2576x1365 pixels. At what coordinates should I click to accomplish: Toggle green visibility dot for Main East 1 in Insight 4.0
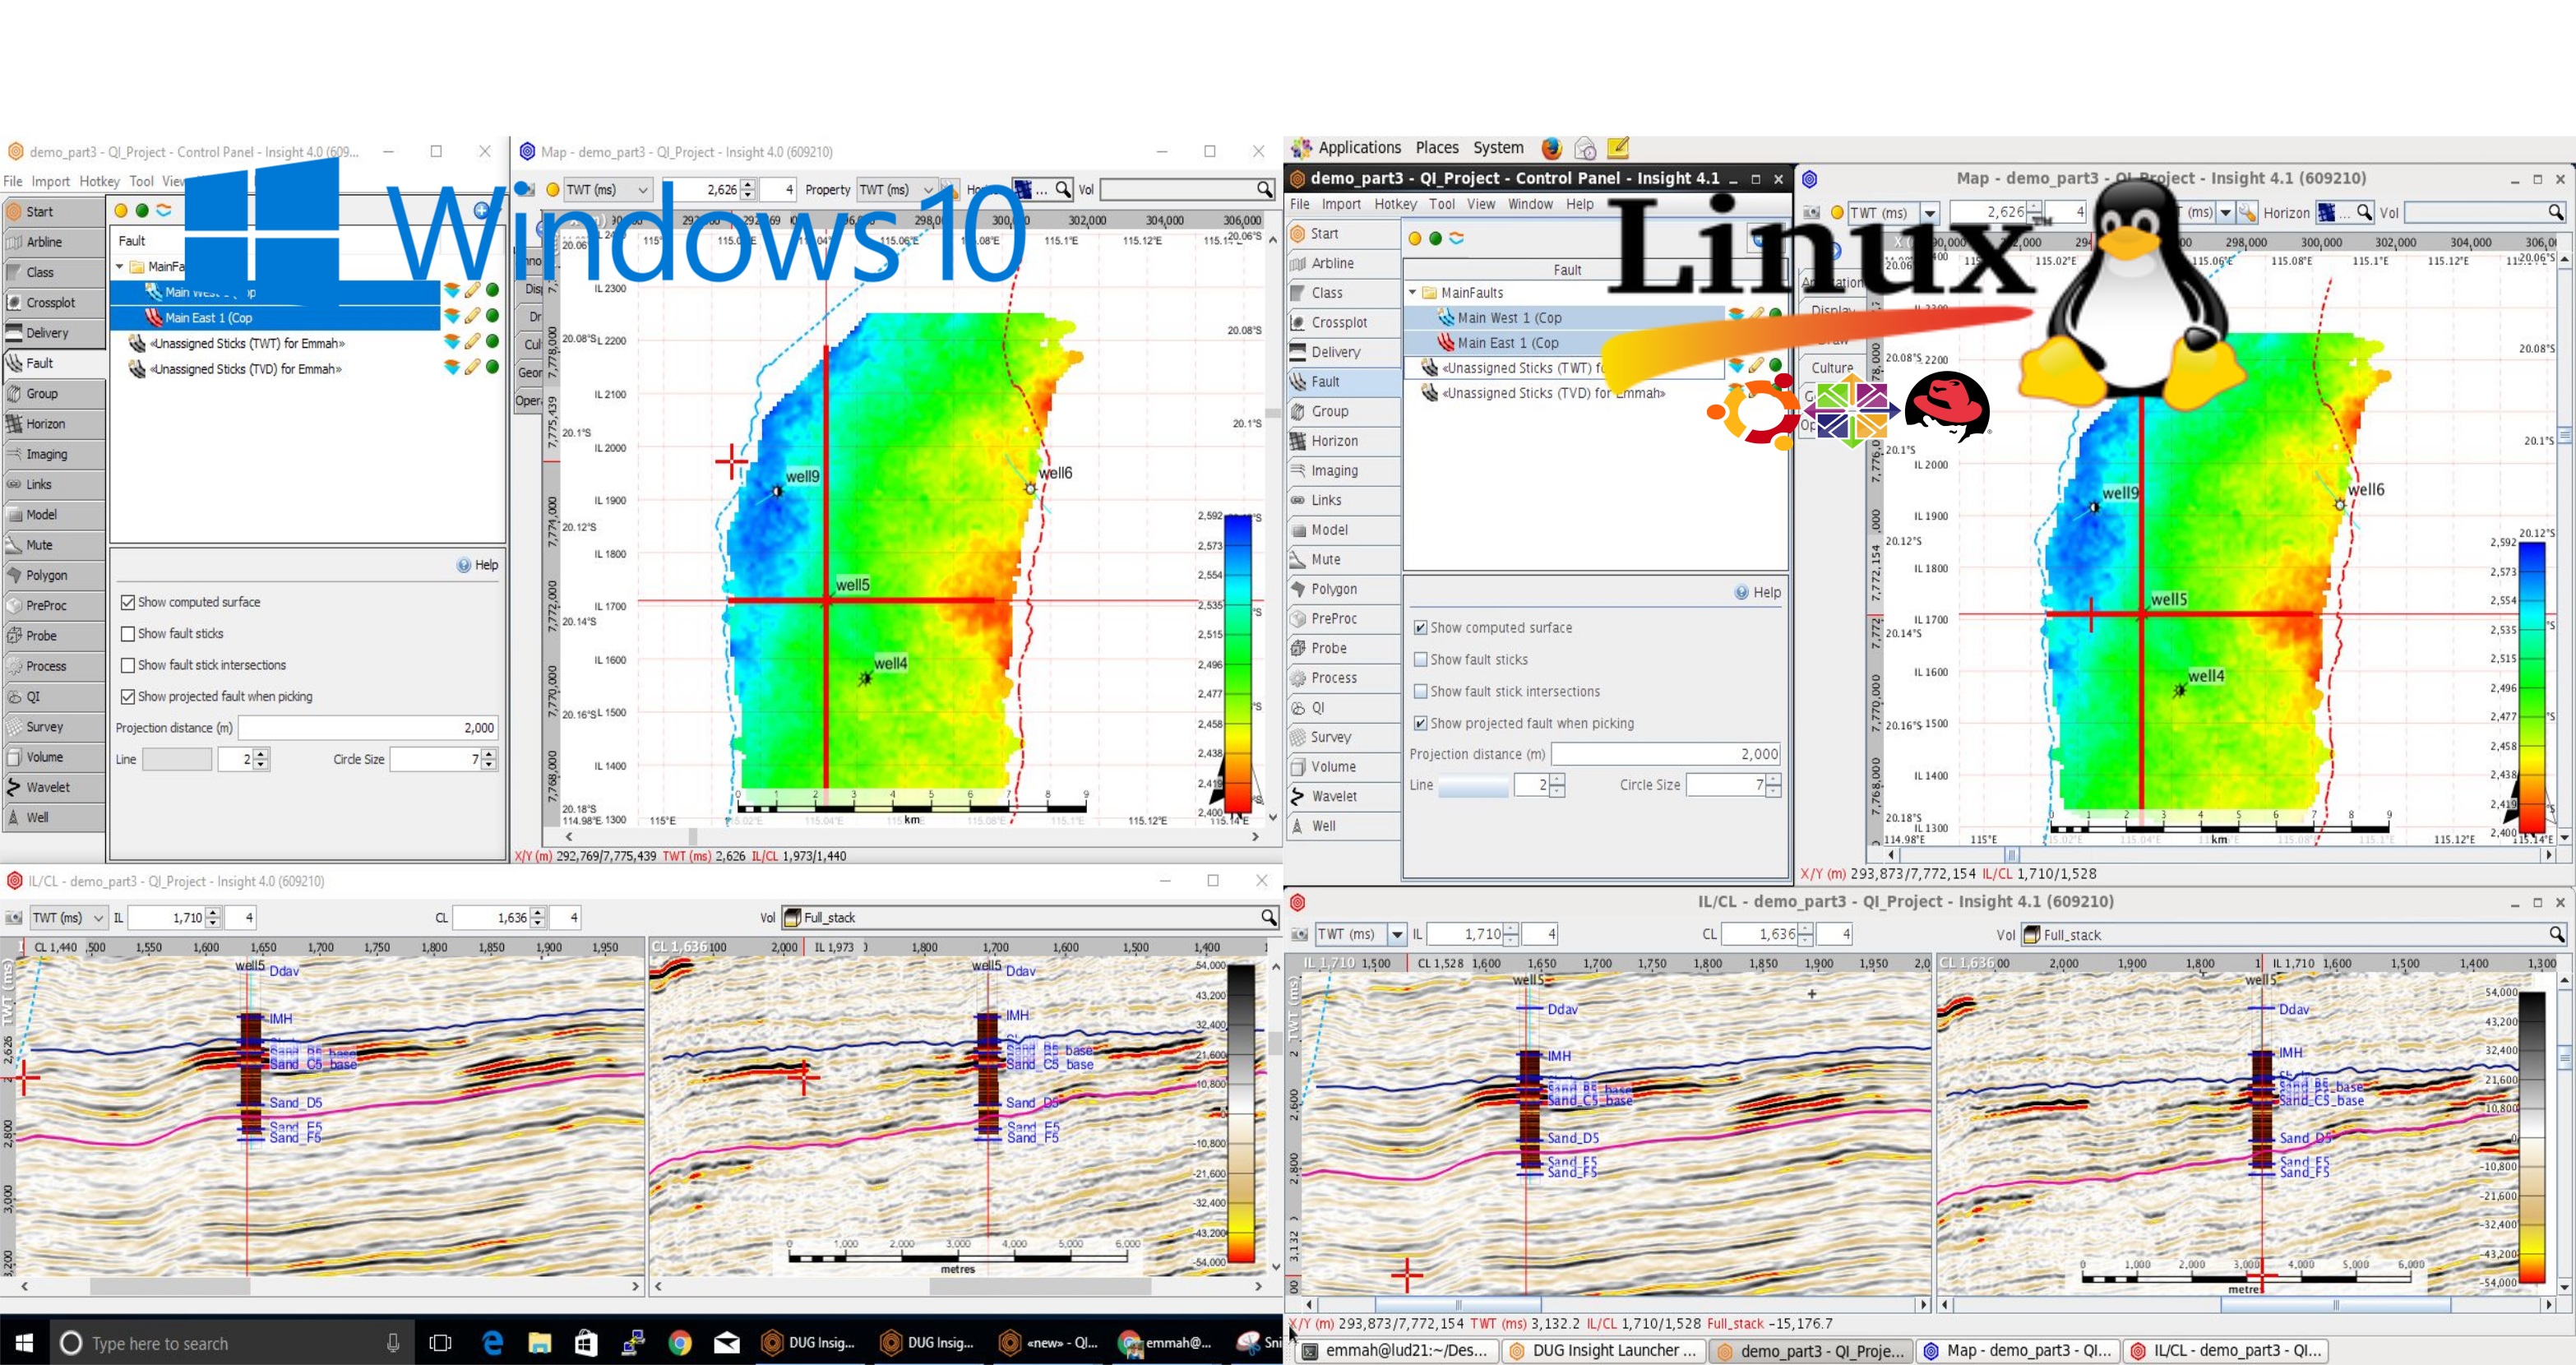pos(492,316)
